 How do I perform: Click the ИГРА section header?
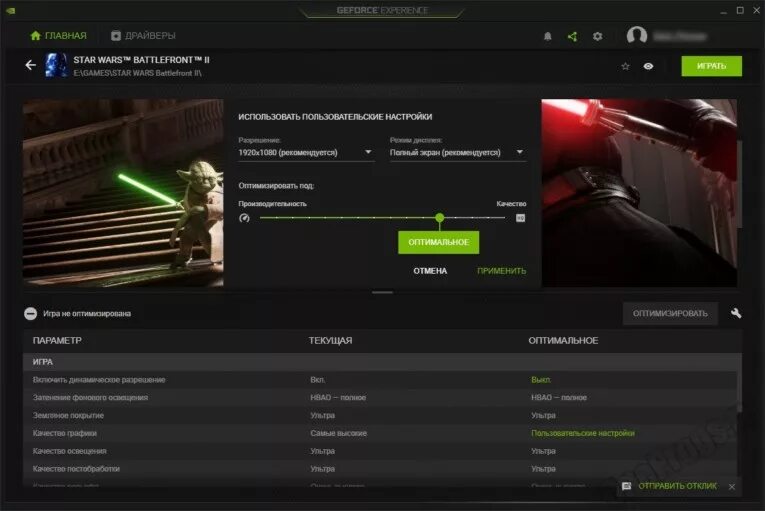tap(382, 362)
